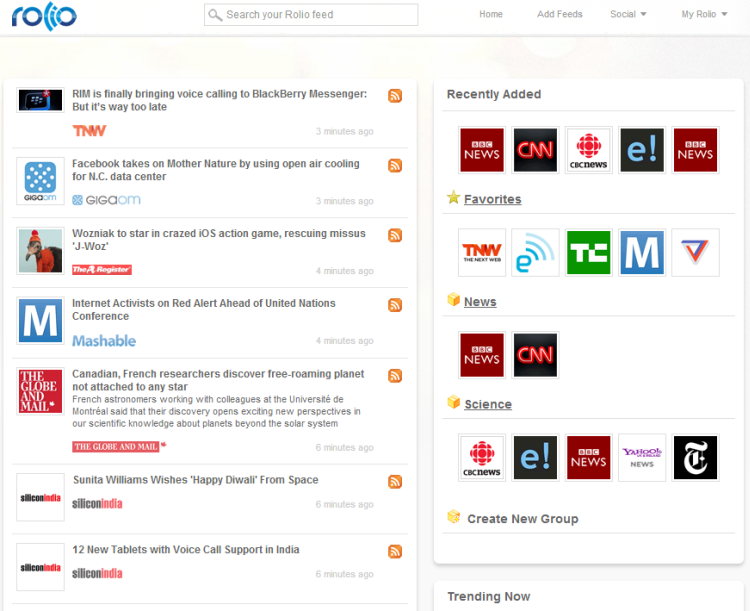Click RSS icon for 12 New Tablets article
Viewport: 750px width, 611px height.
click(x=395, y=552)
